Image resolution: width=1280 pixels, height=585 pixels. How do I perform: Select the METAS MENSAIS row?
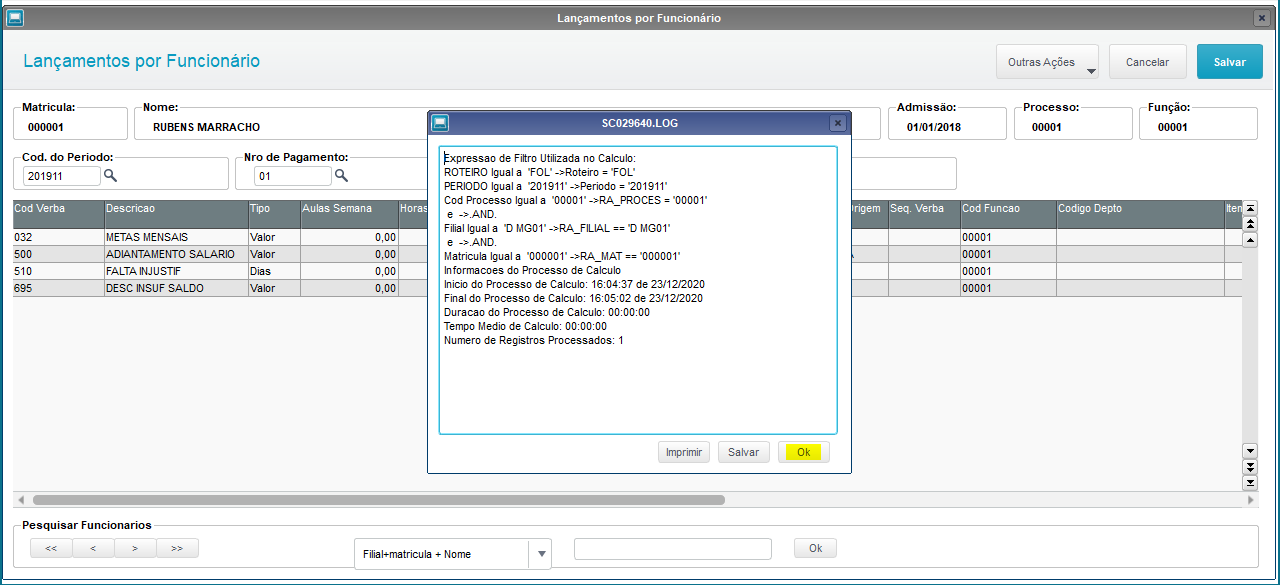[x=627, y=237]
